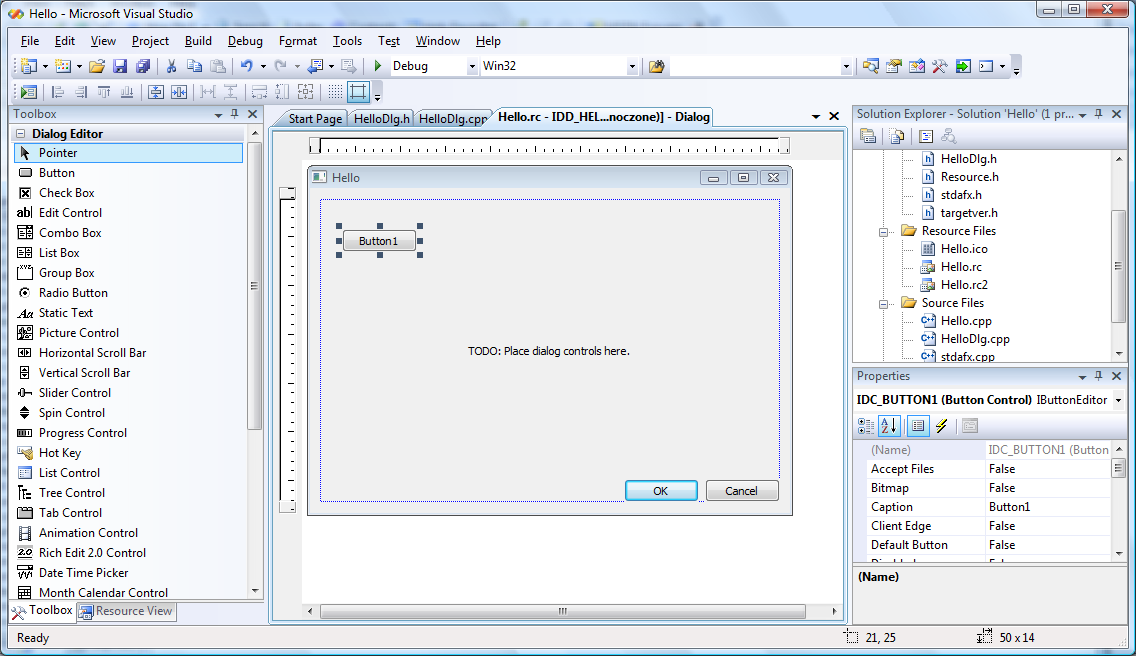Click Show All Files in Solution Explorer
The image size is (1136, 656).
(897, 136)
